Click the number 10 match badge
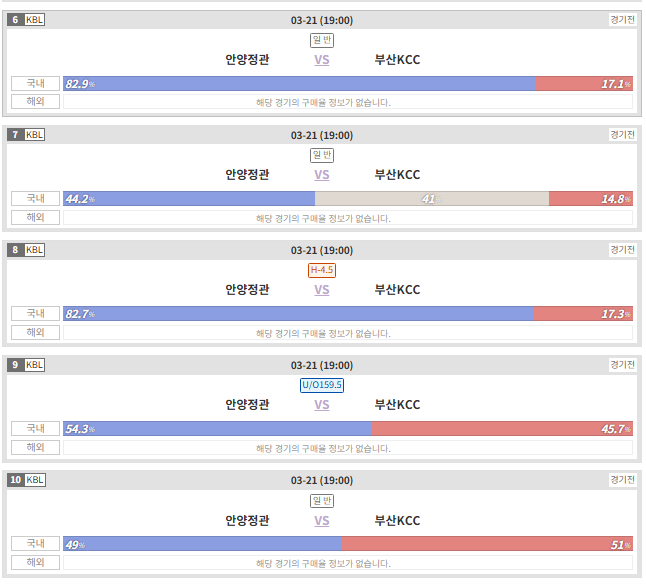Screen dimensions: 646x584 pos(16,480)
